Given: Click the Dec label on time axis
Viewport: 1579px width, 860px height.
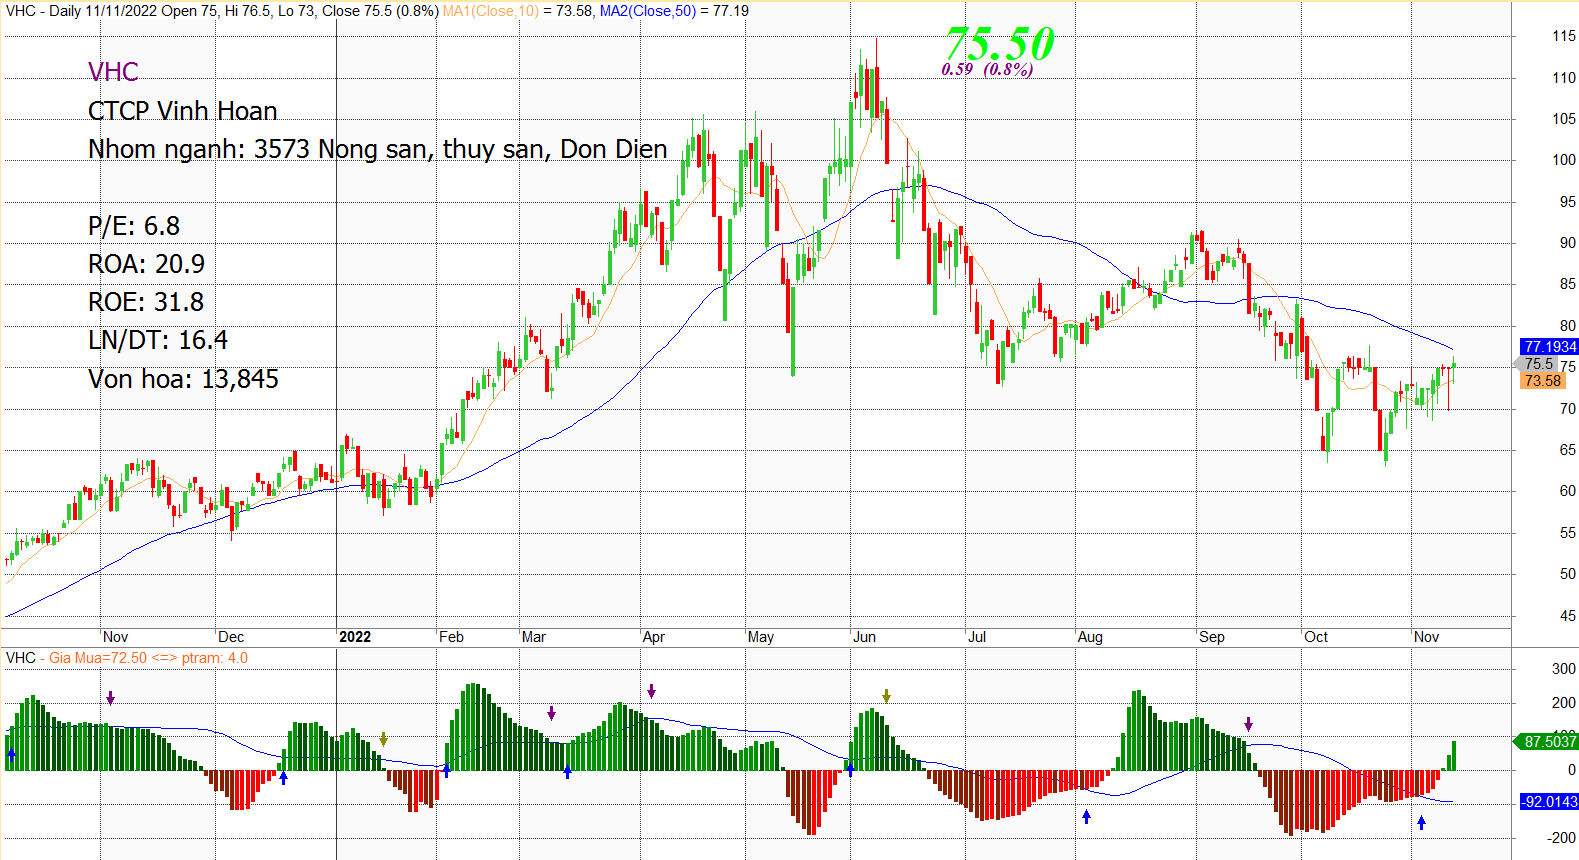Looking at the screenshot, I should [x=231, y=637].
